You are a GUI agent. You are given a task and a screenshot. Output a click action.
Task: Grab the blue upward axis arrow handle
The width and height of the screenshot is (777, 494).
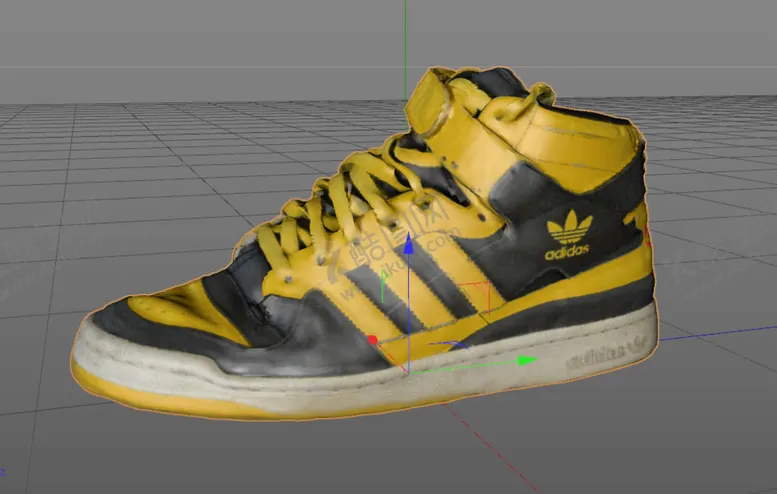tap(408, 244)
